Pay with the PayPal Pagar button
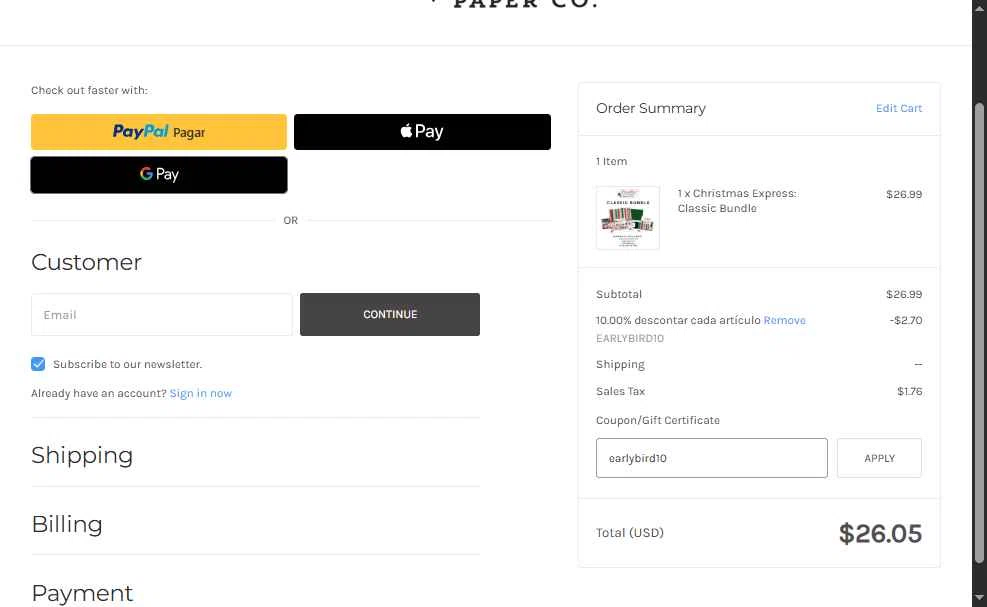 159,132
